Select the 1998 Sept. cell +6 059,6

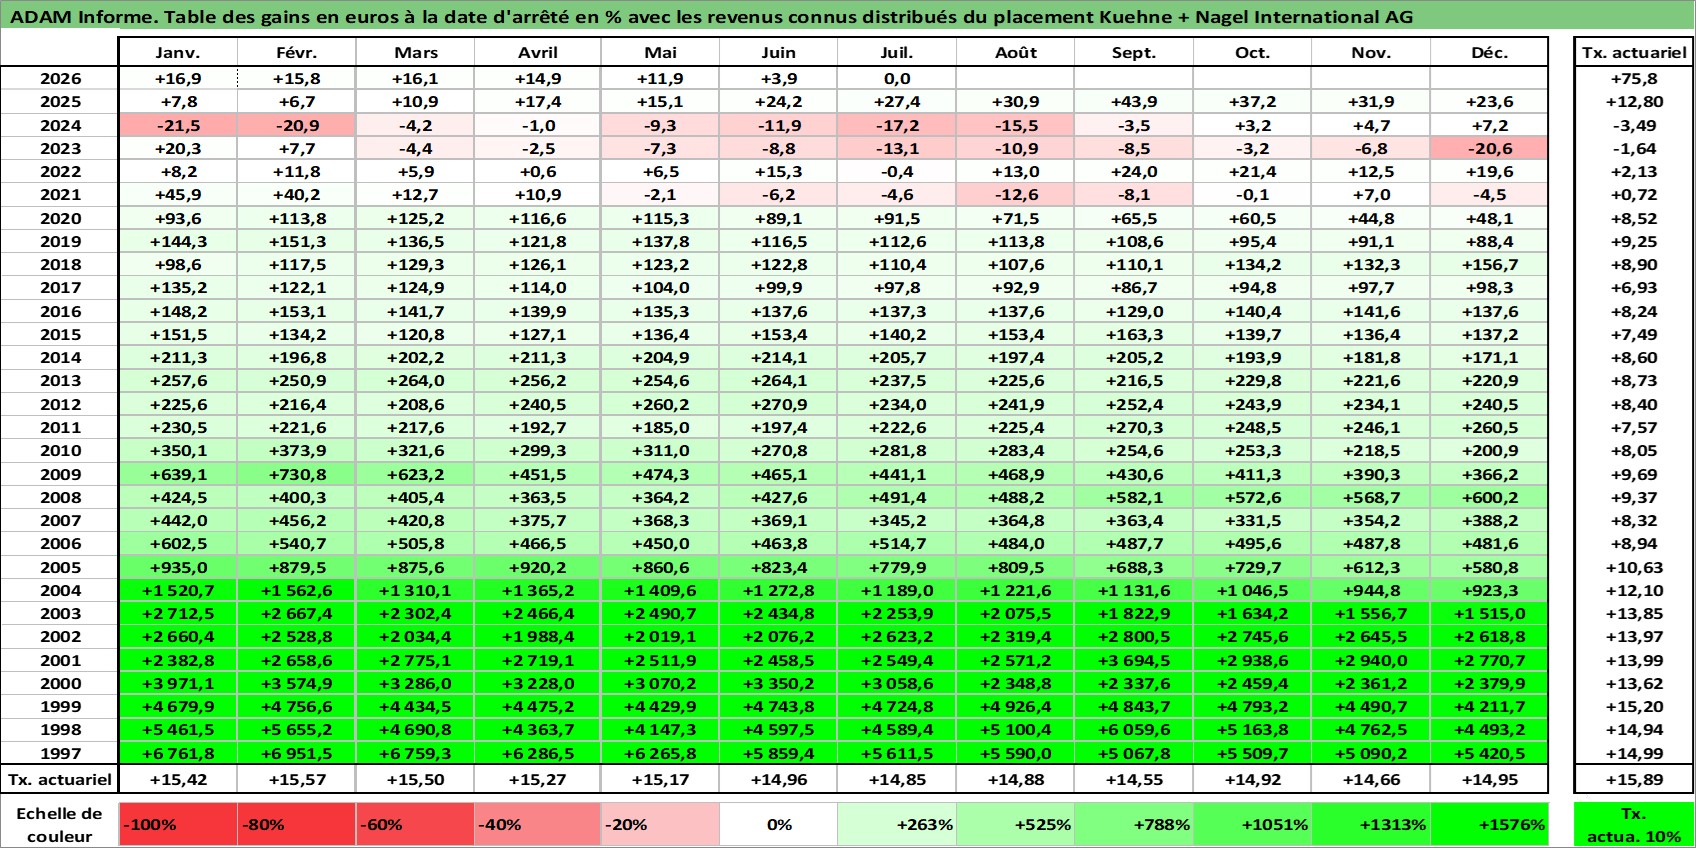click(x=1134, y=730)
